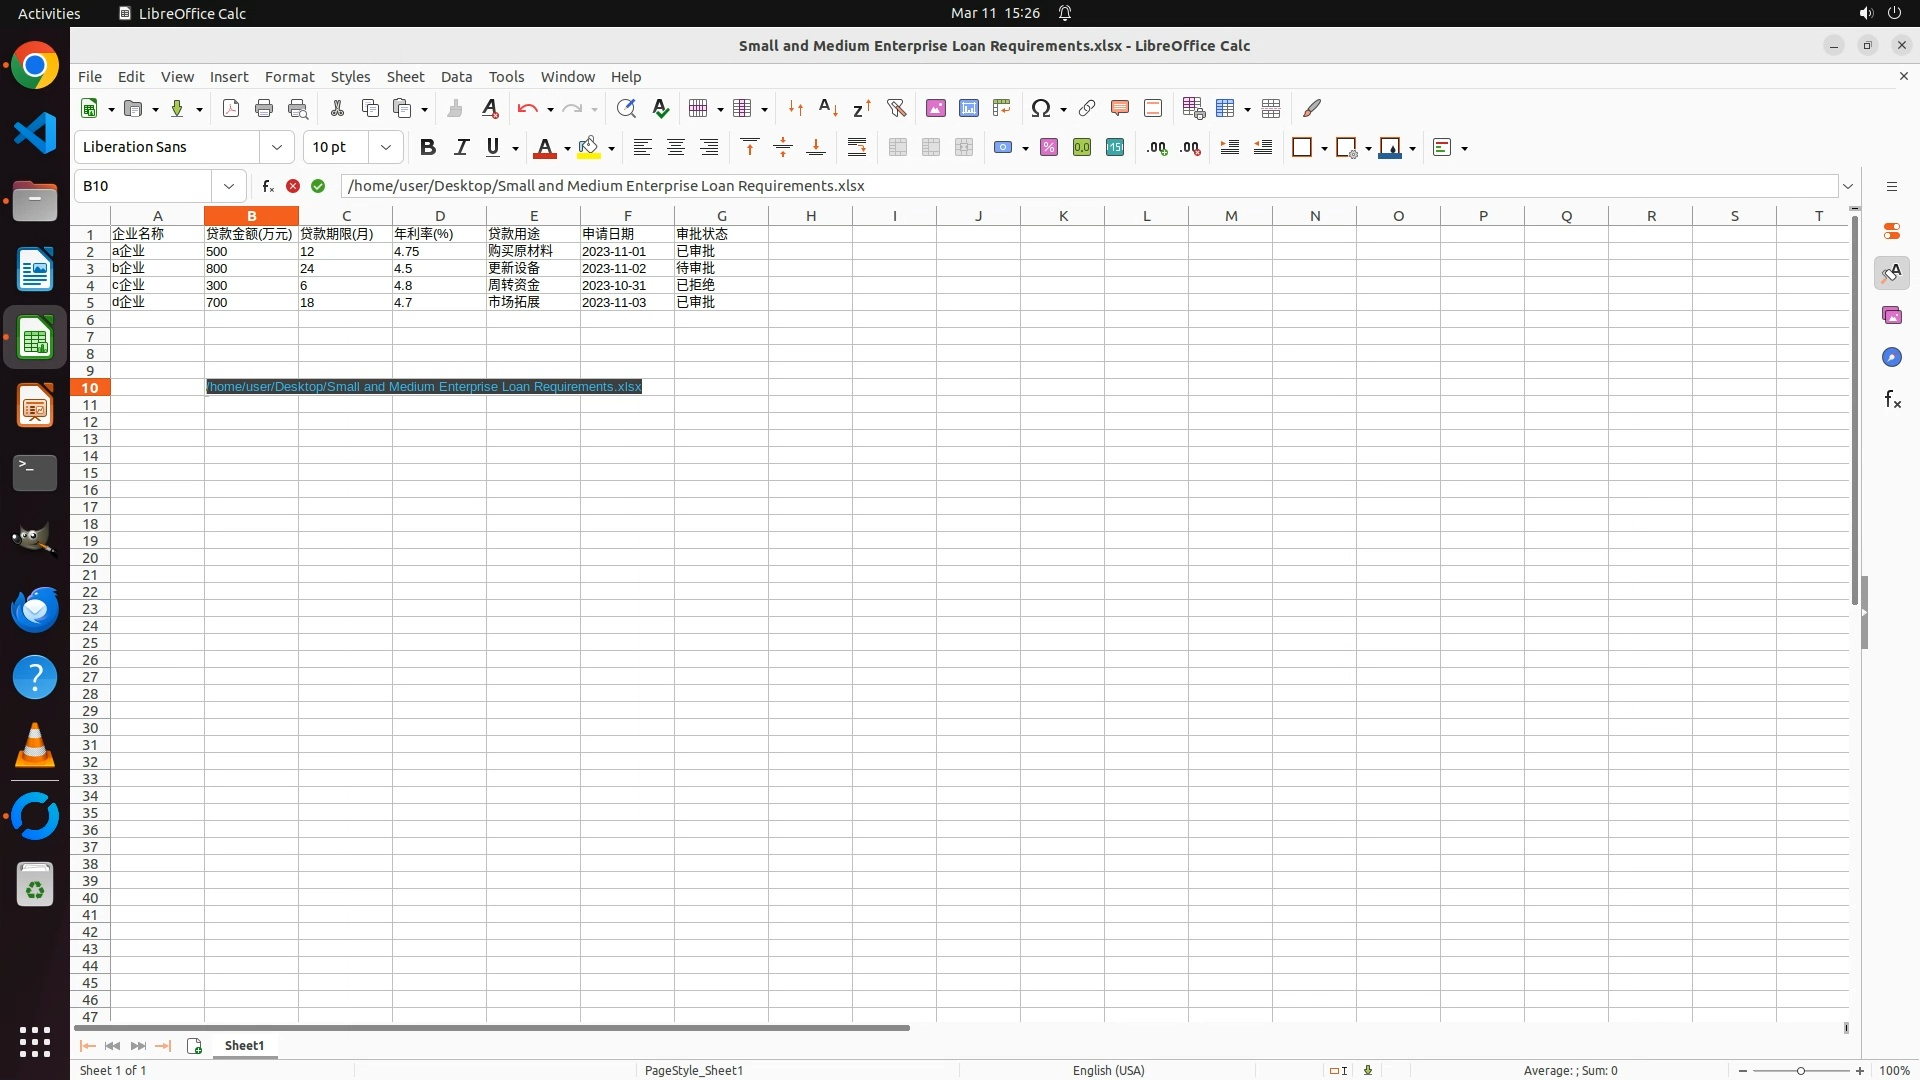Screen dimensions: 1920x1080
Task: Cancel input with red X button
Action: tap(293, 186)
